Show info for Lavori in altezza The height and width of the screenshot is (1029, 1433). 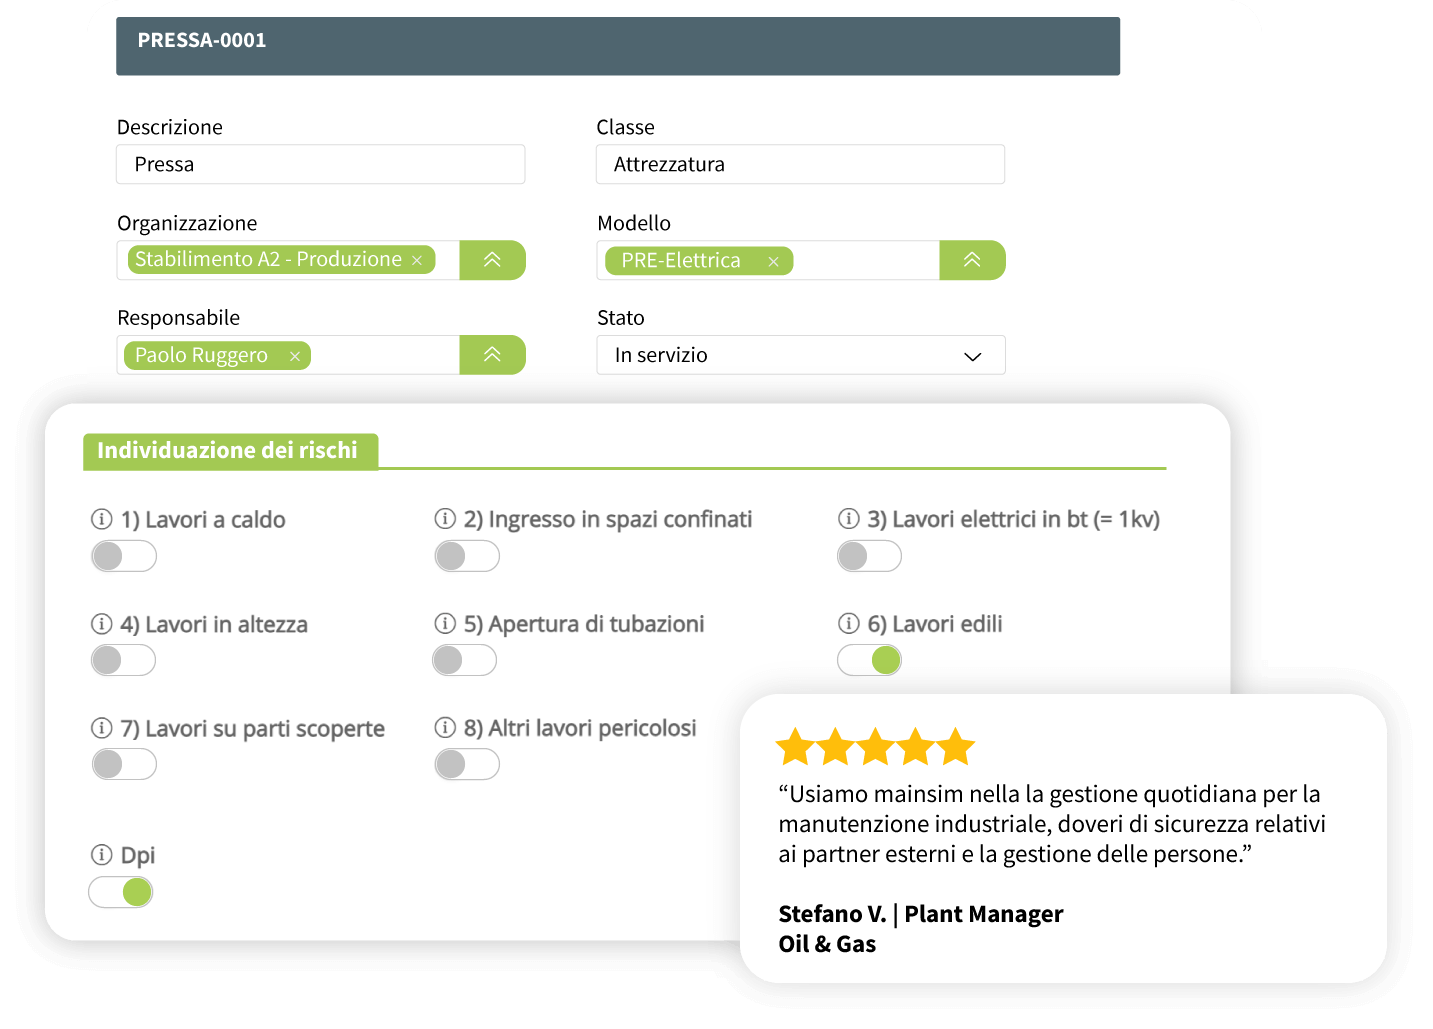(x=102, y=624)
